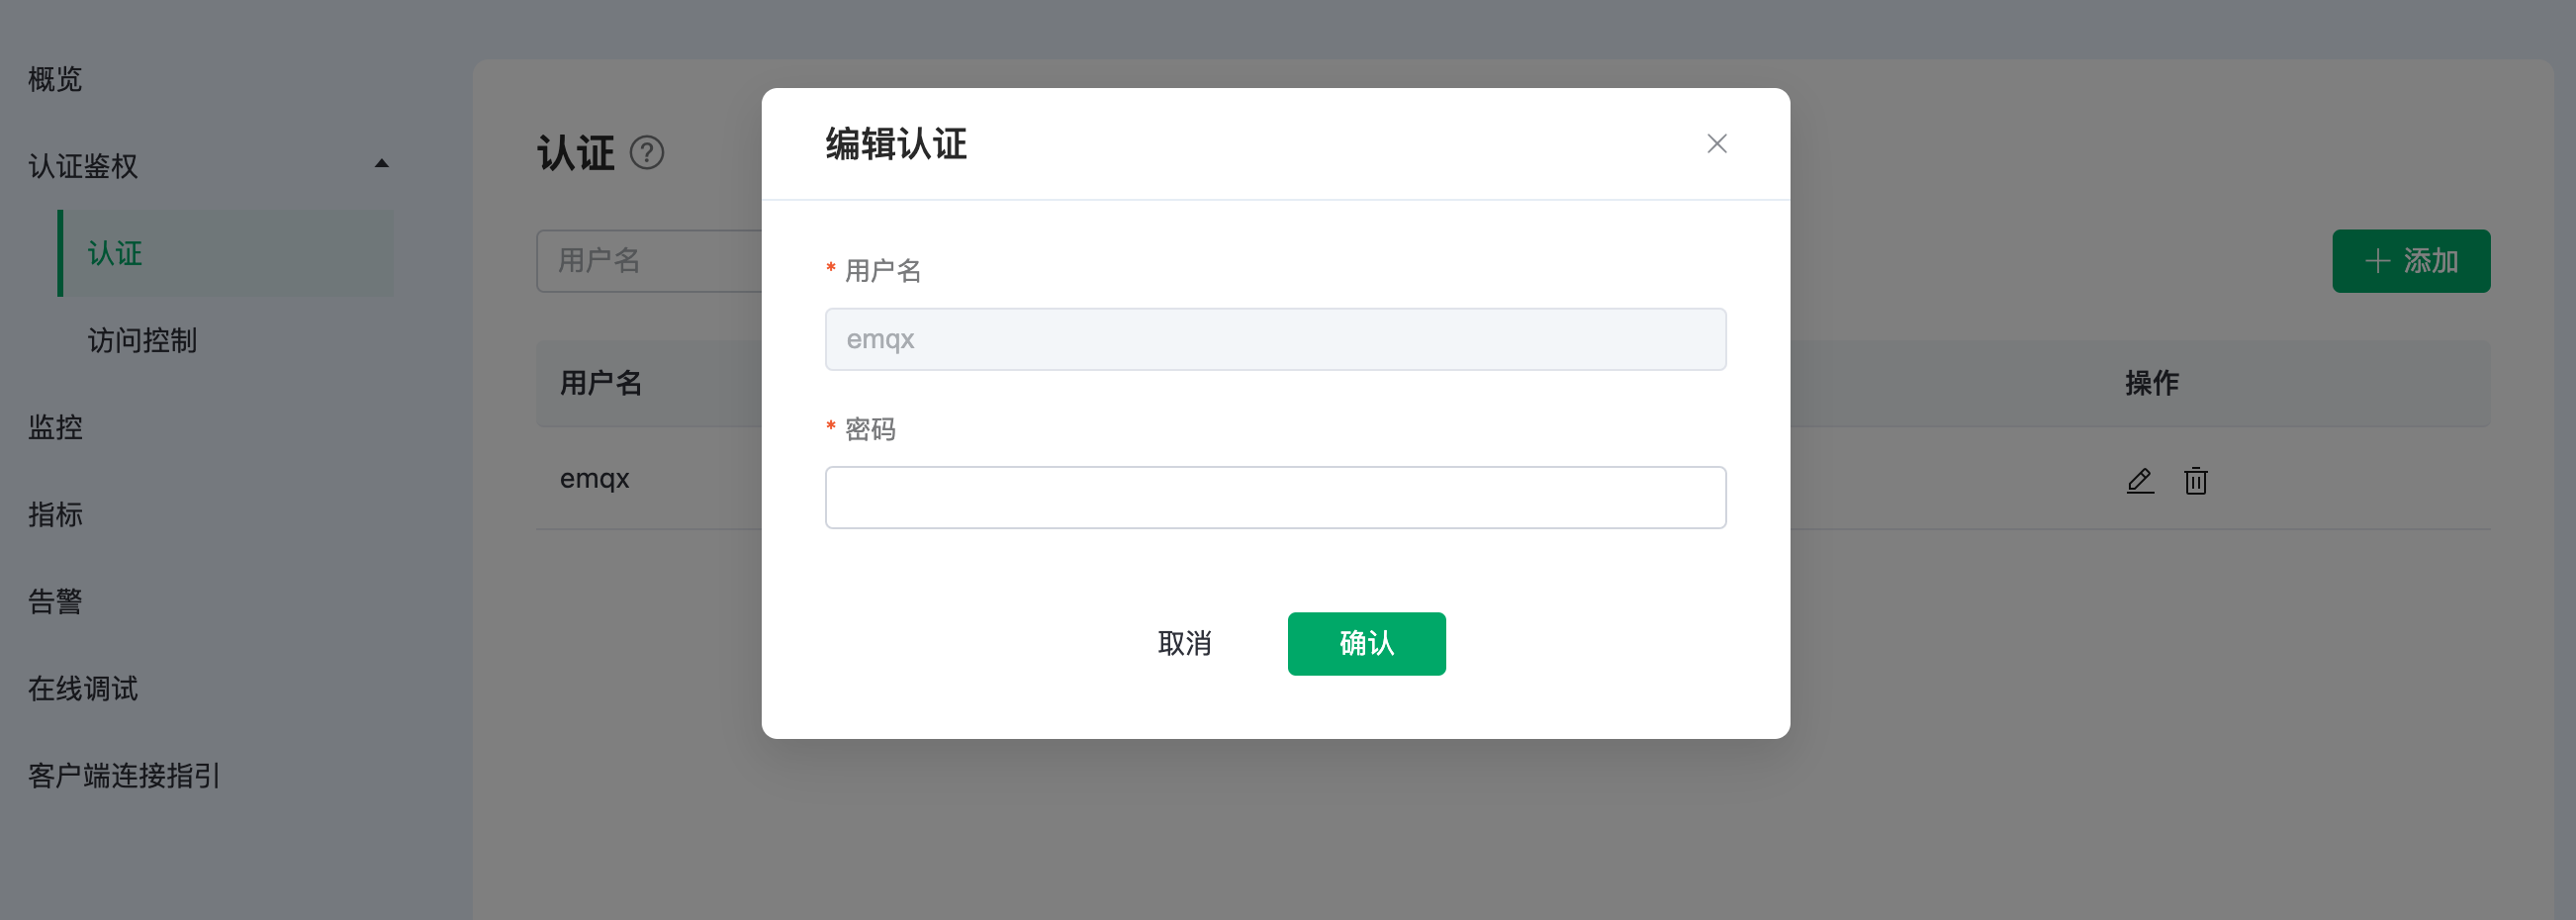Select 认证 sidebar submenu item
This screenshot has width=2576, height=920.
coord(115,253)
